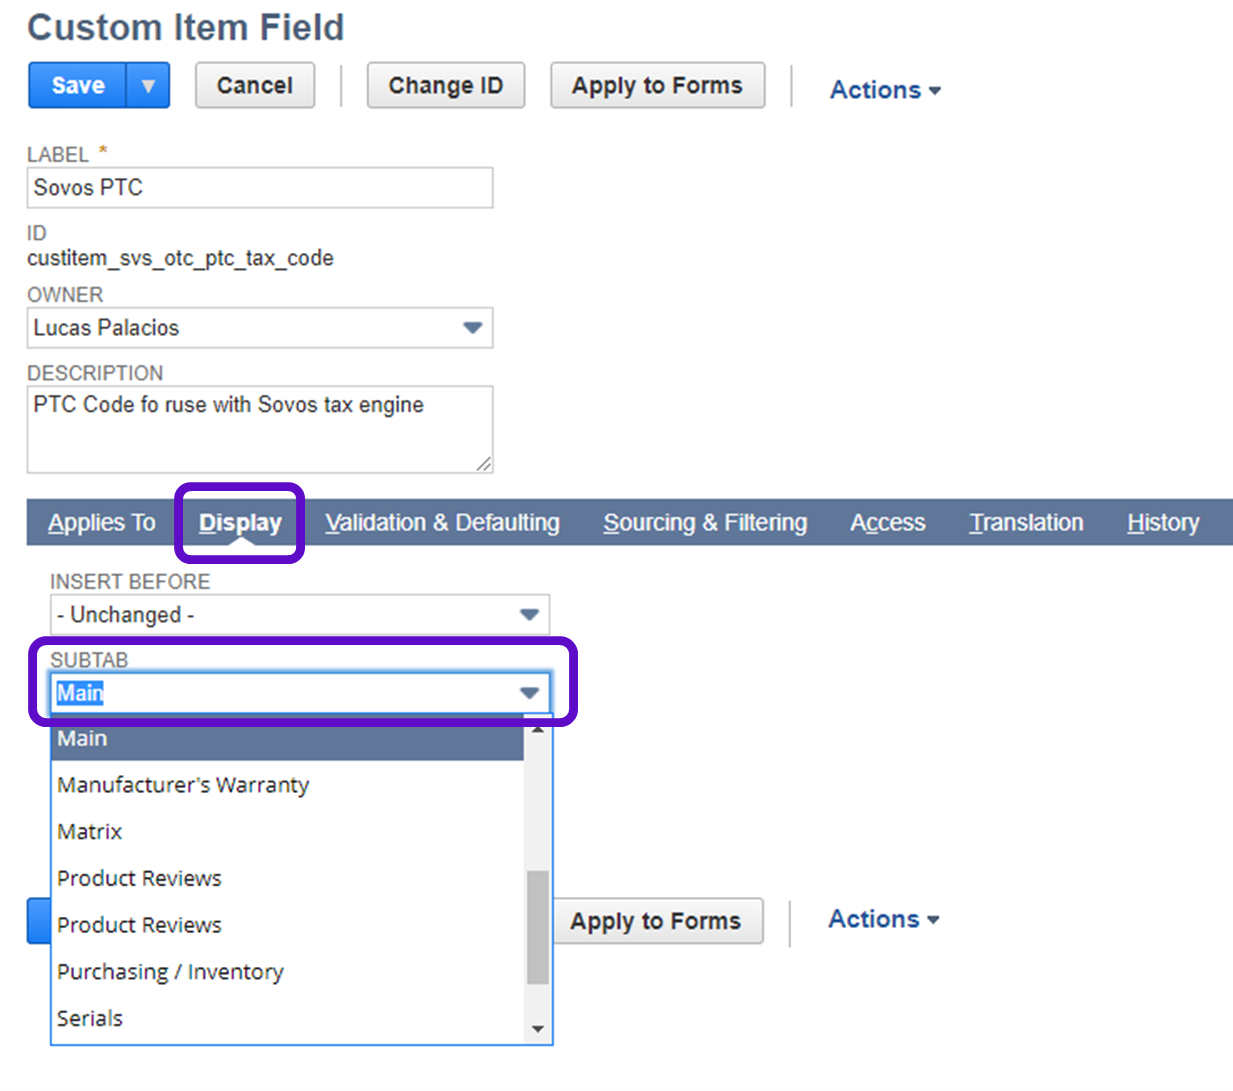Select Purchasing / Inventory in the subtab list

click(x=170, y=972)
